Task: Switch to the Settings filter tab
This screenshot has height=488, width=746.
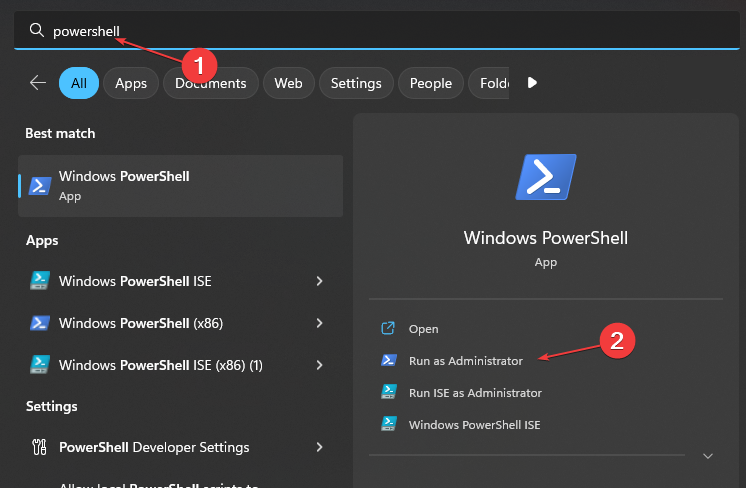Action: [x=356, y=83]
